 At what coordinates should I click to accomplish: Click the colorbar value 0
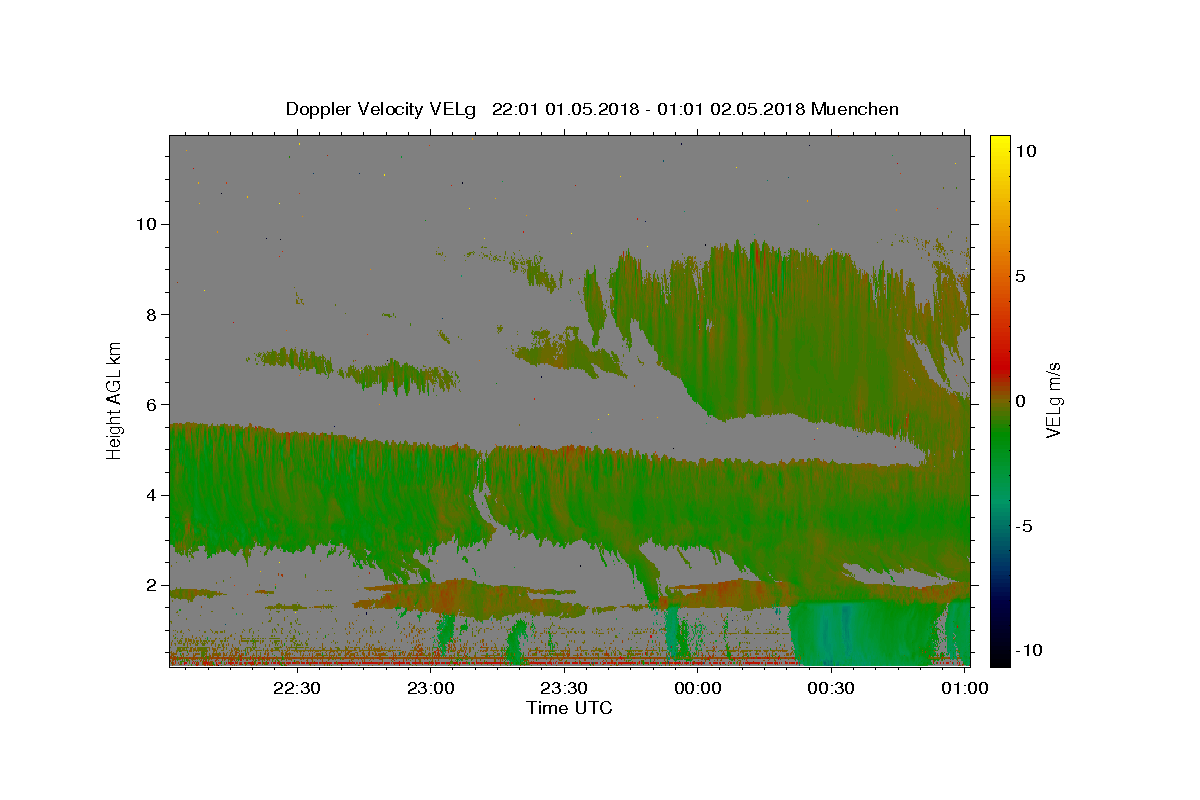1020,401
